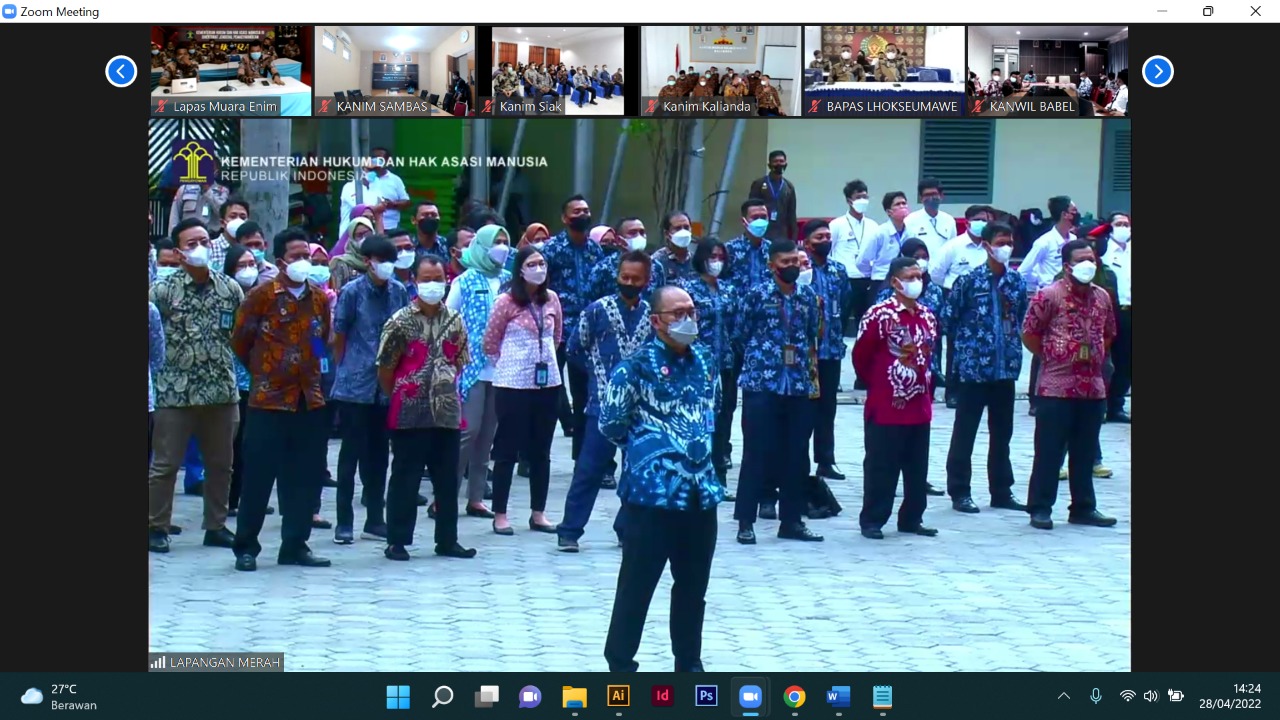Choose the BAPAS LHOKSEUMAWE video thumbnail
This screenshot has height=720, width=1280.
884,70
